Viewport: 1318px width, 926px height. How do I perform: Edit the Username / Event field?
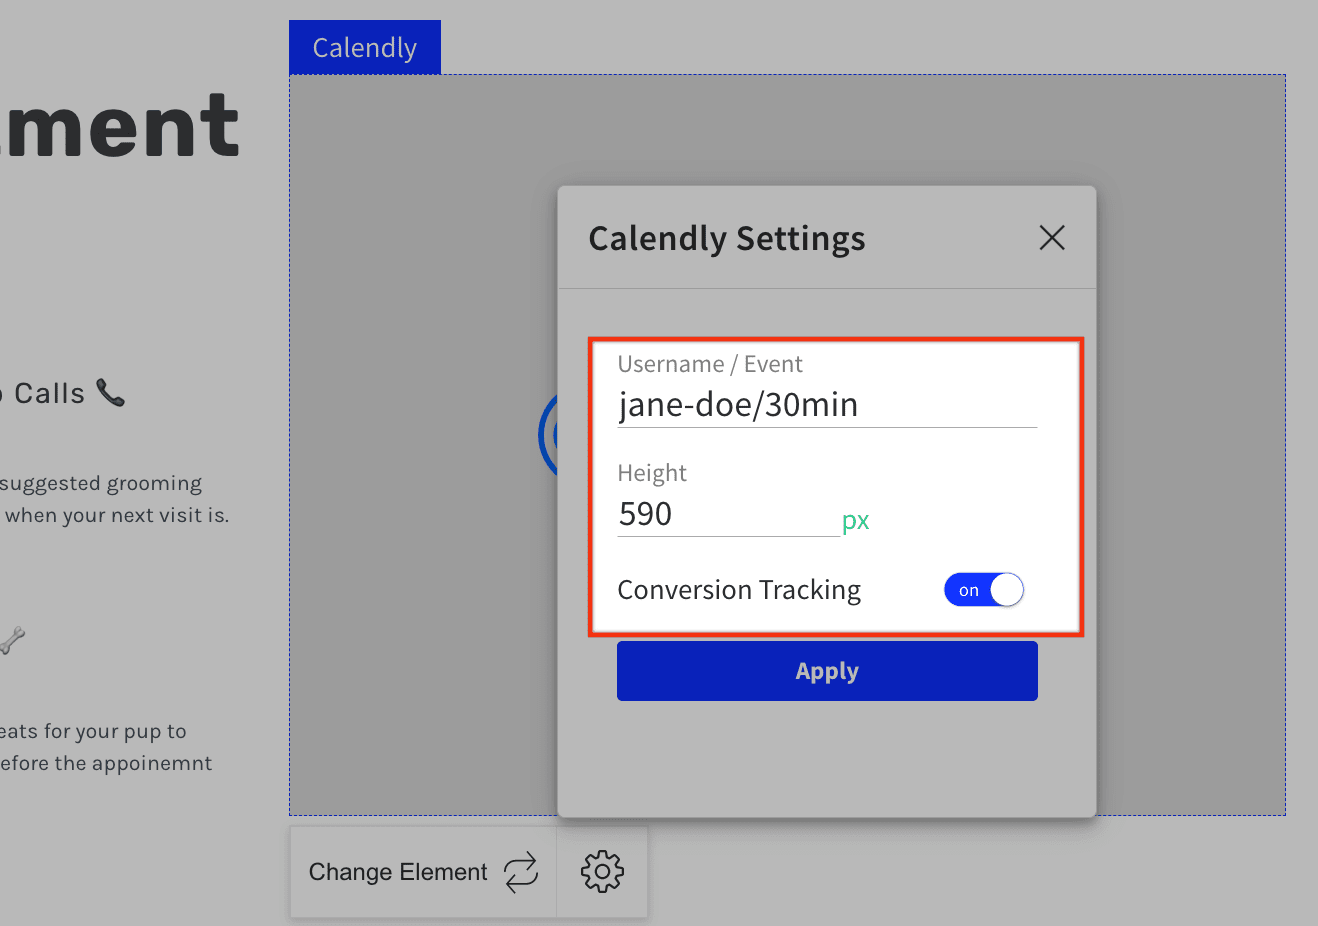coord(827,405)
